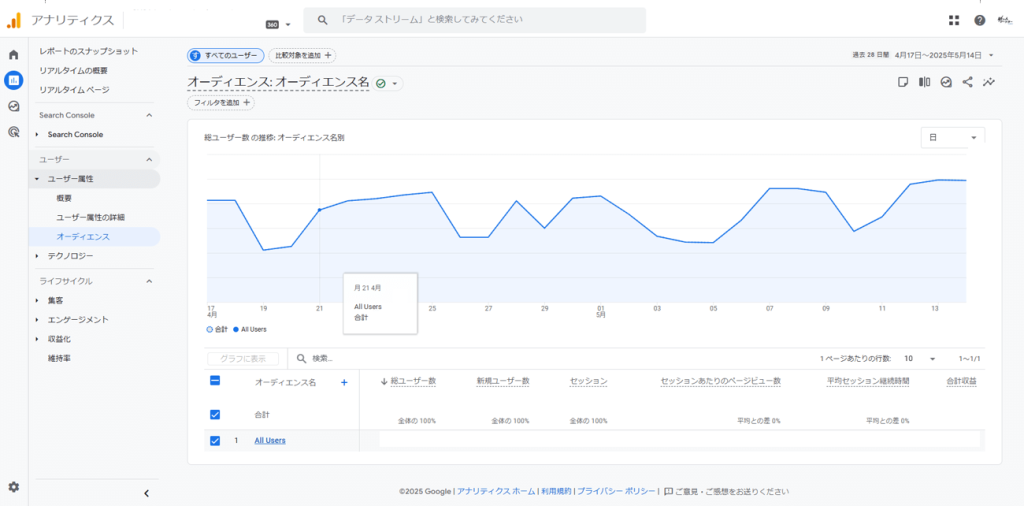Open the Admin settings gear
The height and width of the screenshot is (506, 1024).
13,486
